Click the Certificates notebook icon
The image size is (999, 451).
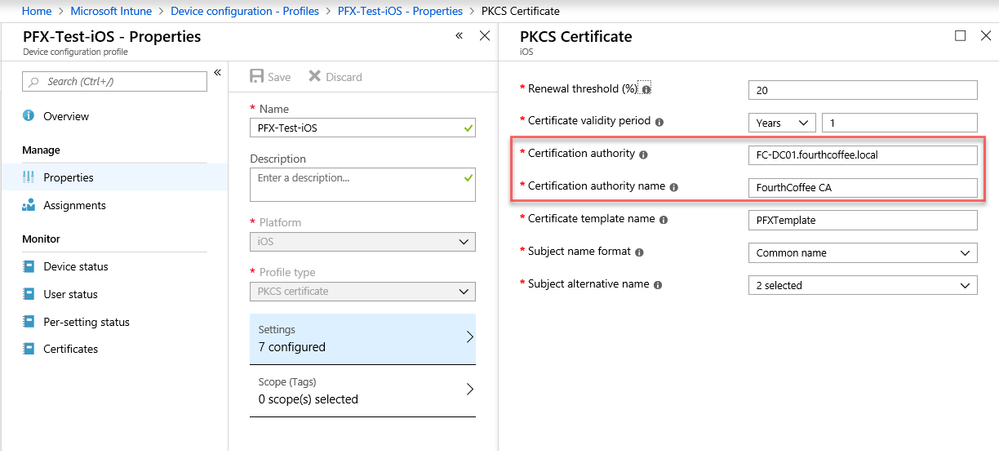[x=28, y=349]
